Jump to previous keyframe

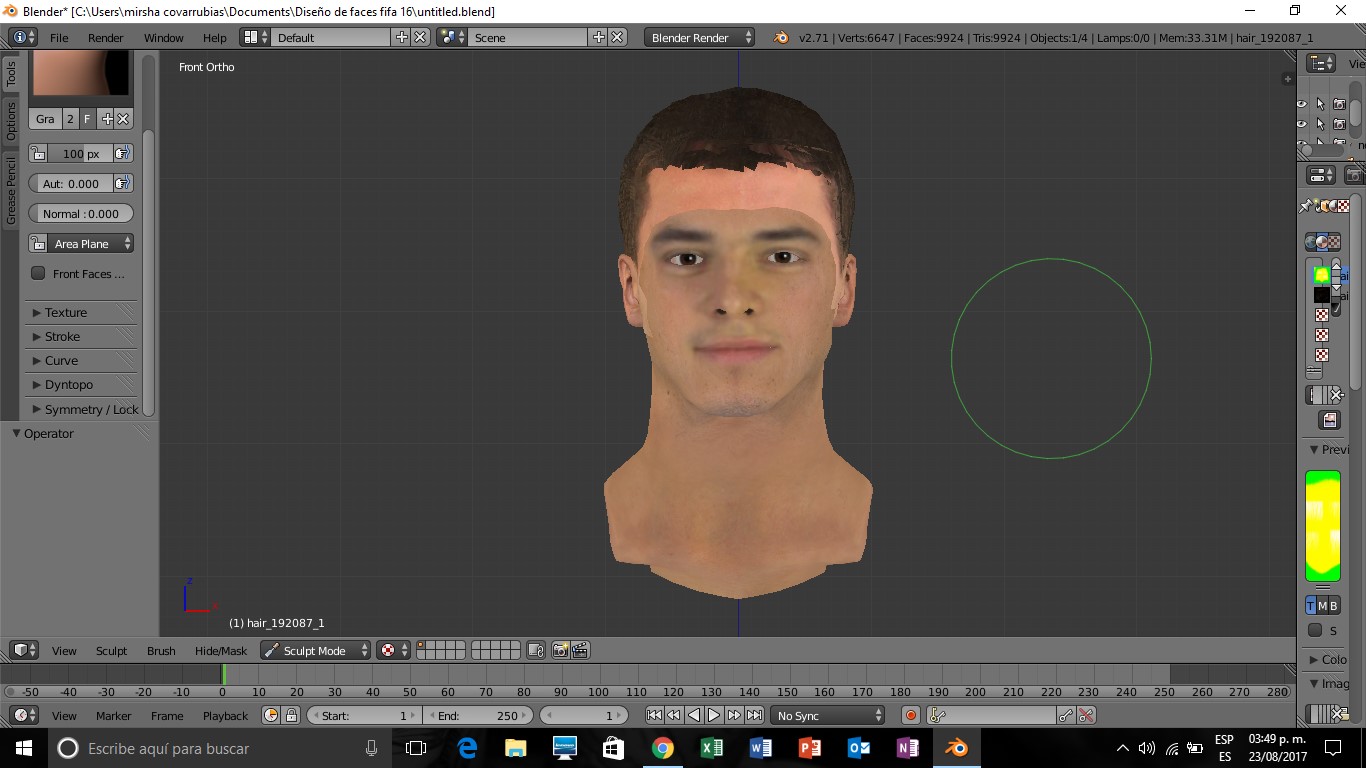[x=674, y=715]
